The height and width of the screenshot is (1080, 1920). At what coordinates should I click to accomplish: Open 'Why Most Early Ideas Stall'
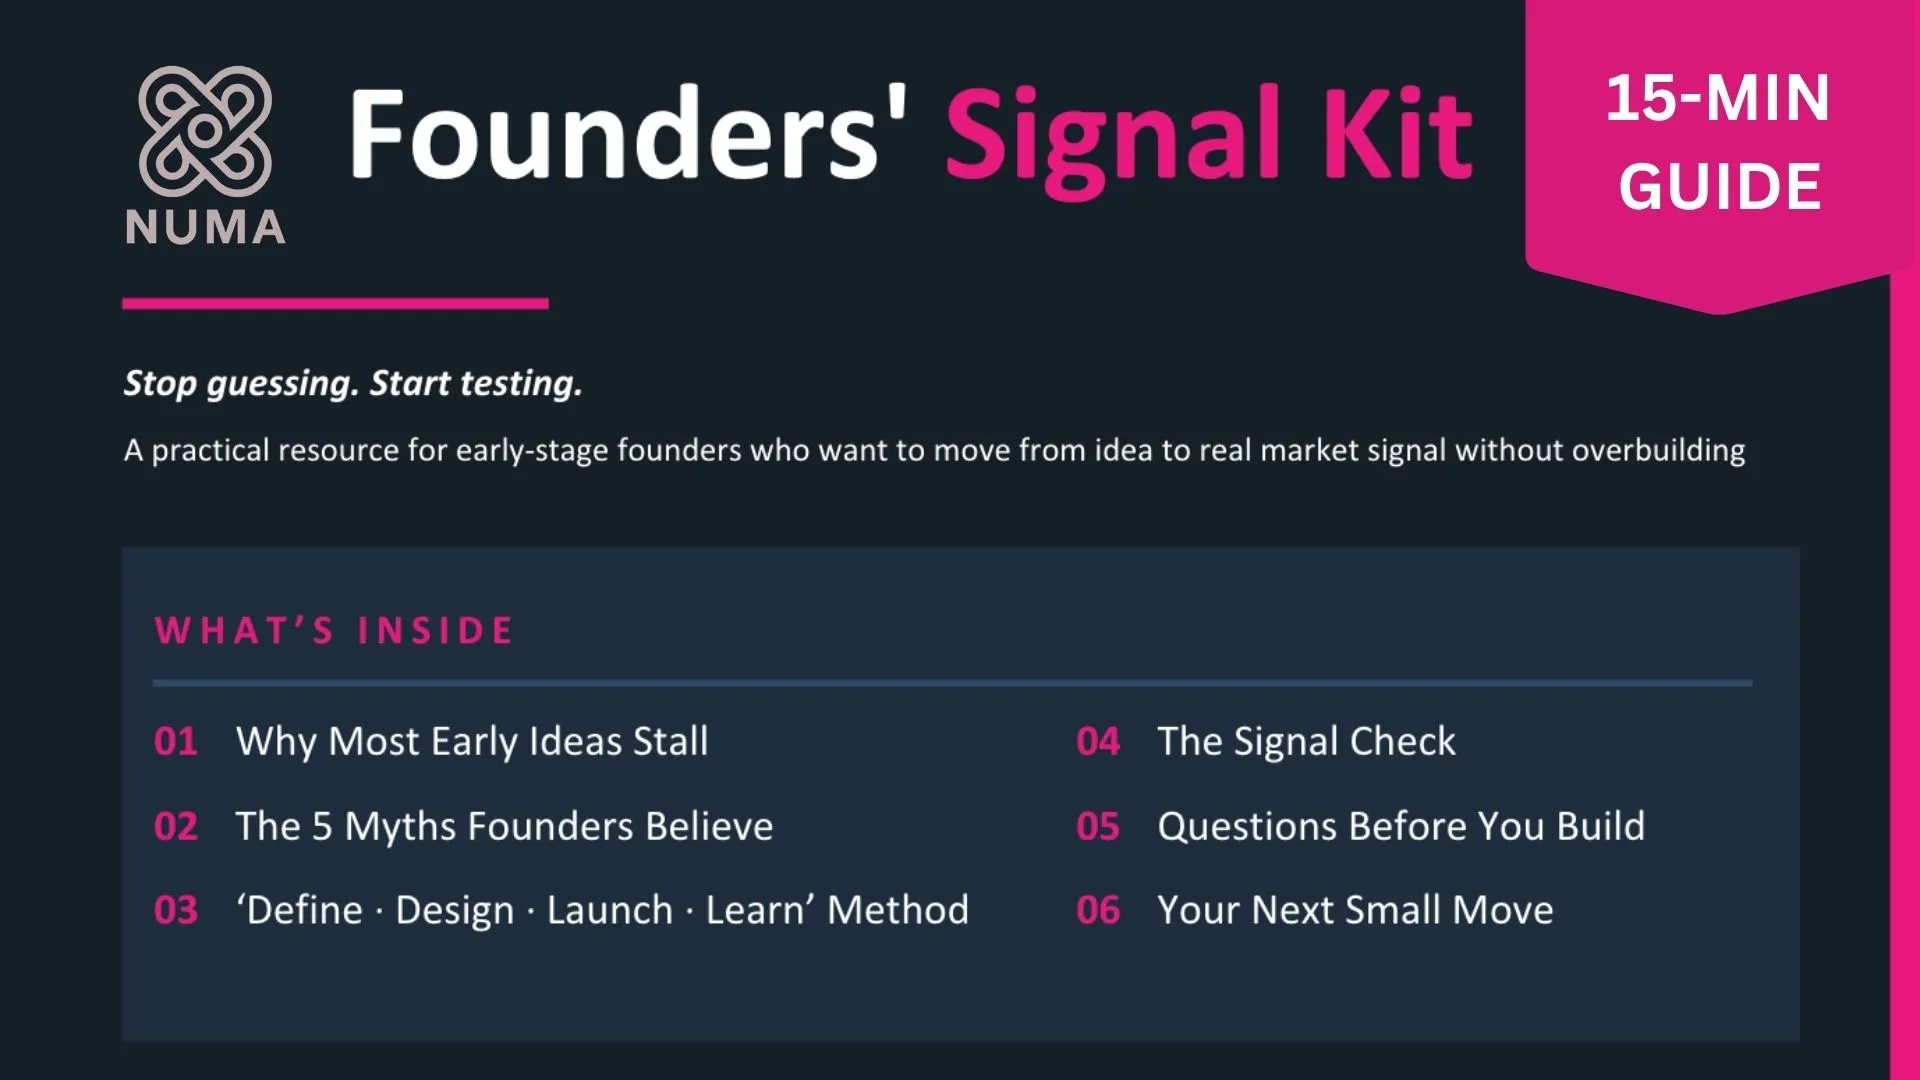point(472,742)
